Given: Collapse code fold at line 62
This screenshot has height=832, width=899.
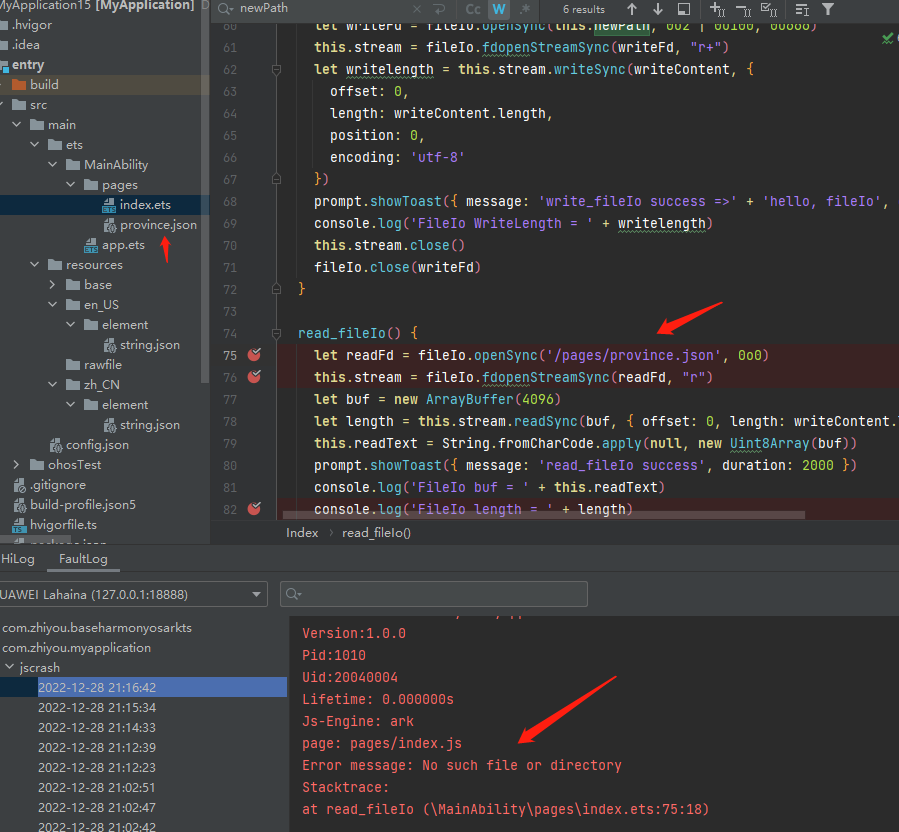Looking at the screenshot, I should click(x=276, y=69).
